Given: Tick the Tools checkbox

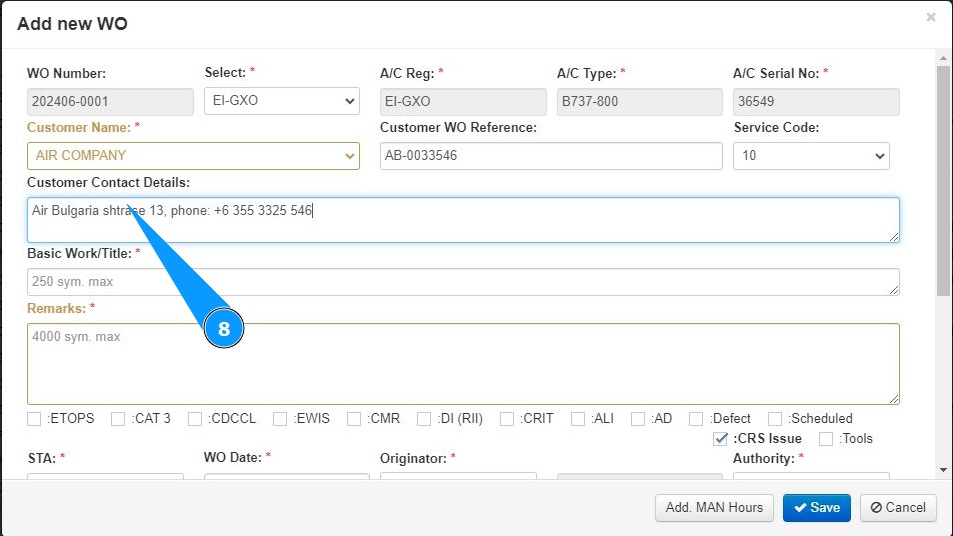Looking at the screenshot, I should [826, 439].
